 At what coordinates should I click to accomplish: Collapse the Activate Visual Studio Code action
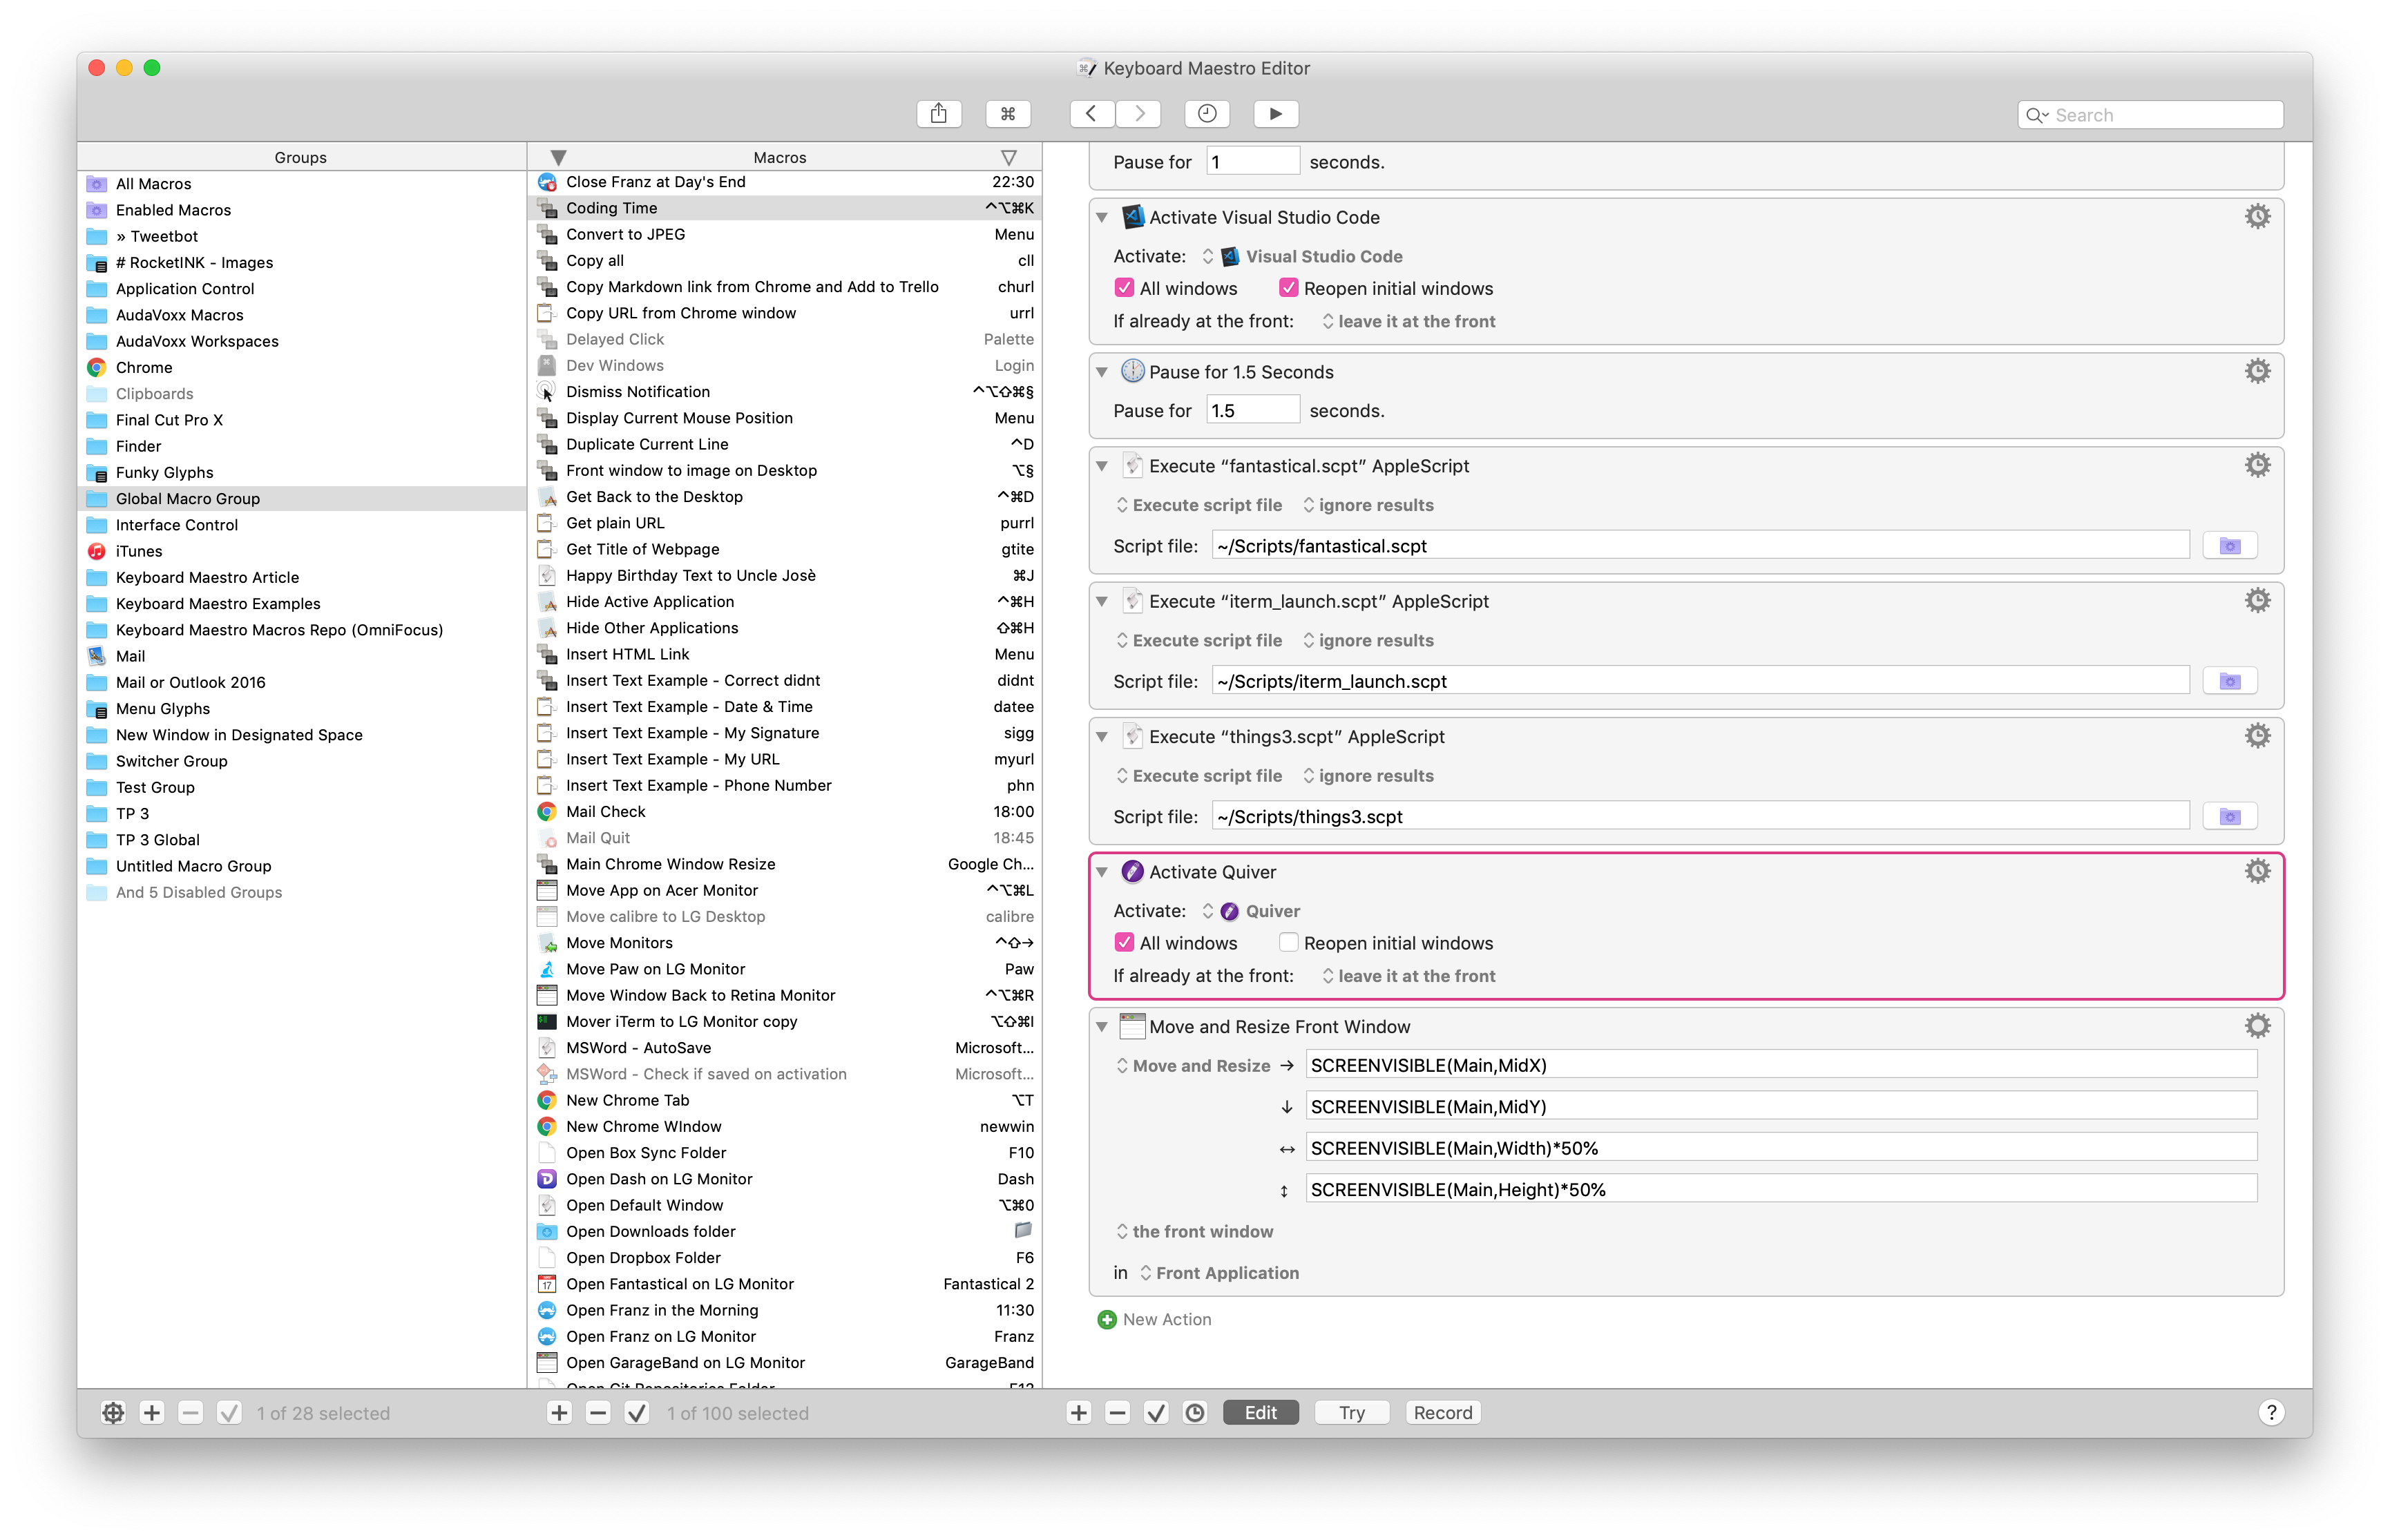tap(1102, 217)
